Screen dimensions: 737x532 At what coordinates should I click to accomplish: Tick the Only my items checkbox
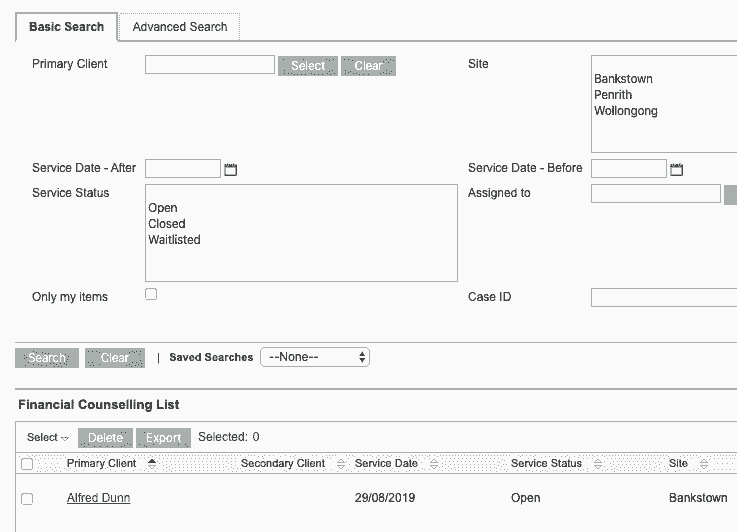pyautogui.click(x=152, y=294)
